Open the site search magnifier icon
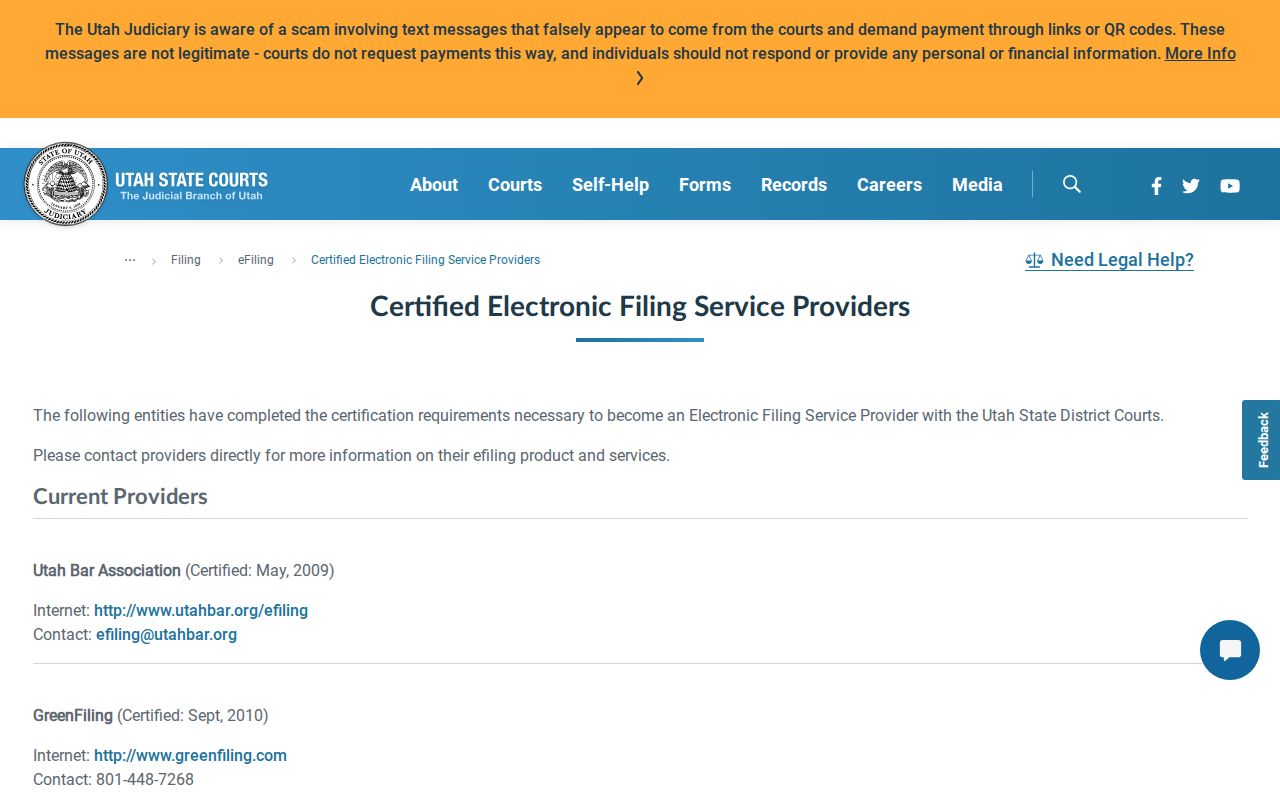 [1072, 184]
